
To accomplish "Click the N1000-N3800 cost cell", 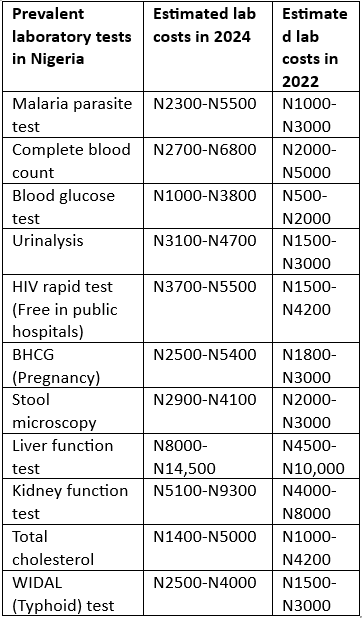I will coord(208,206).
